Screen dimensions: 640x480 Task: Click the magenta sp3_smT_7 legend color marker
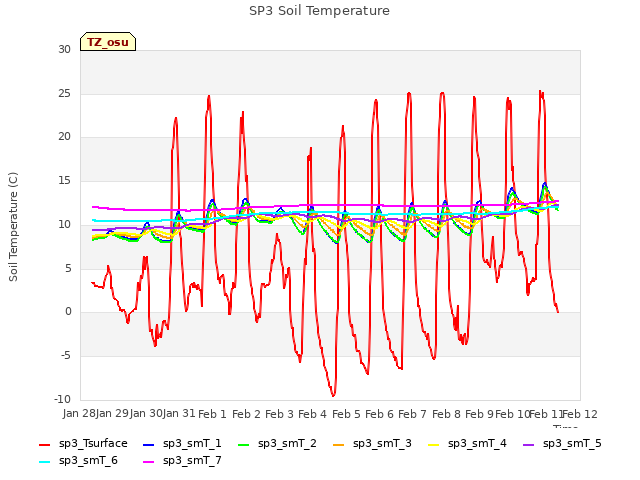pos(149,462)
